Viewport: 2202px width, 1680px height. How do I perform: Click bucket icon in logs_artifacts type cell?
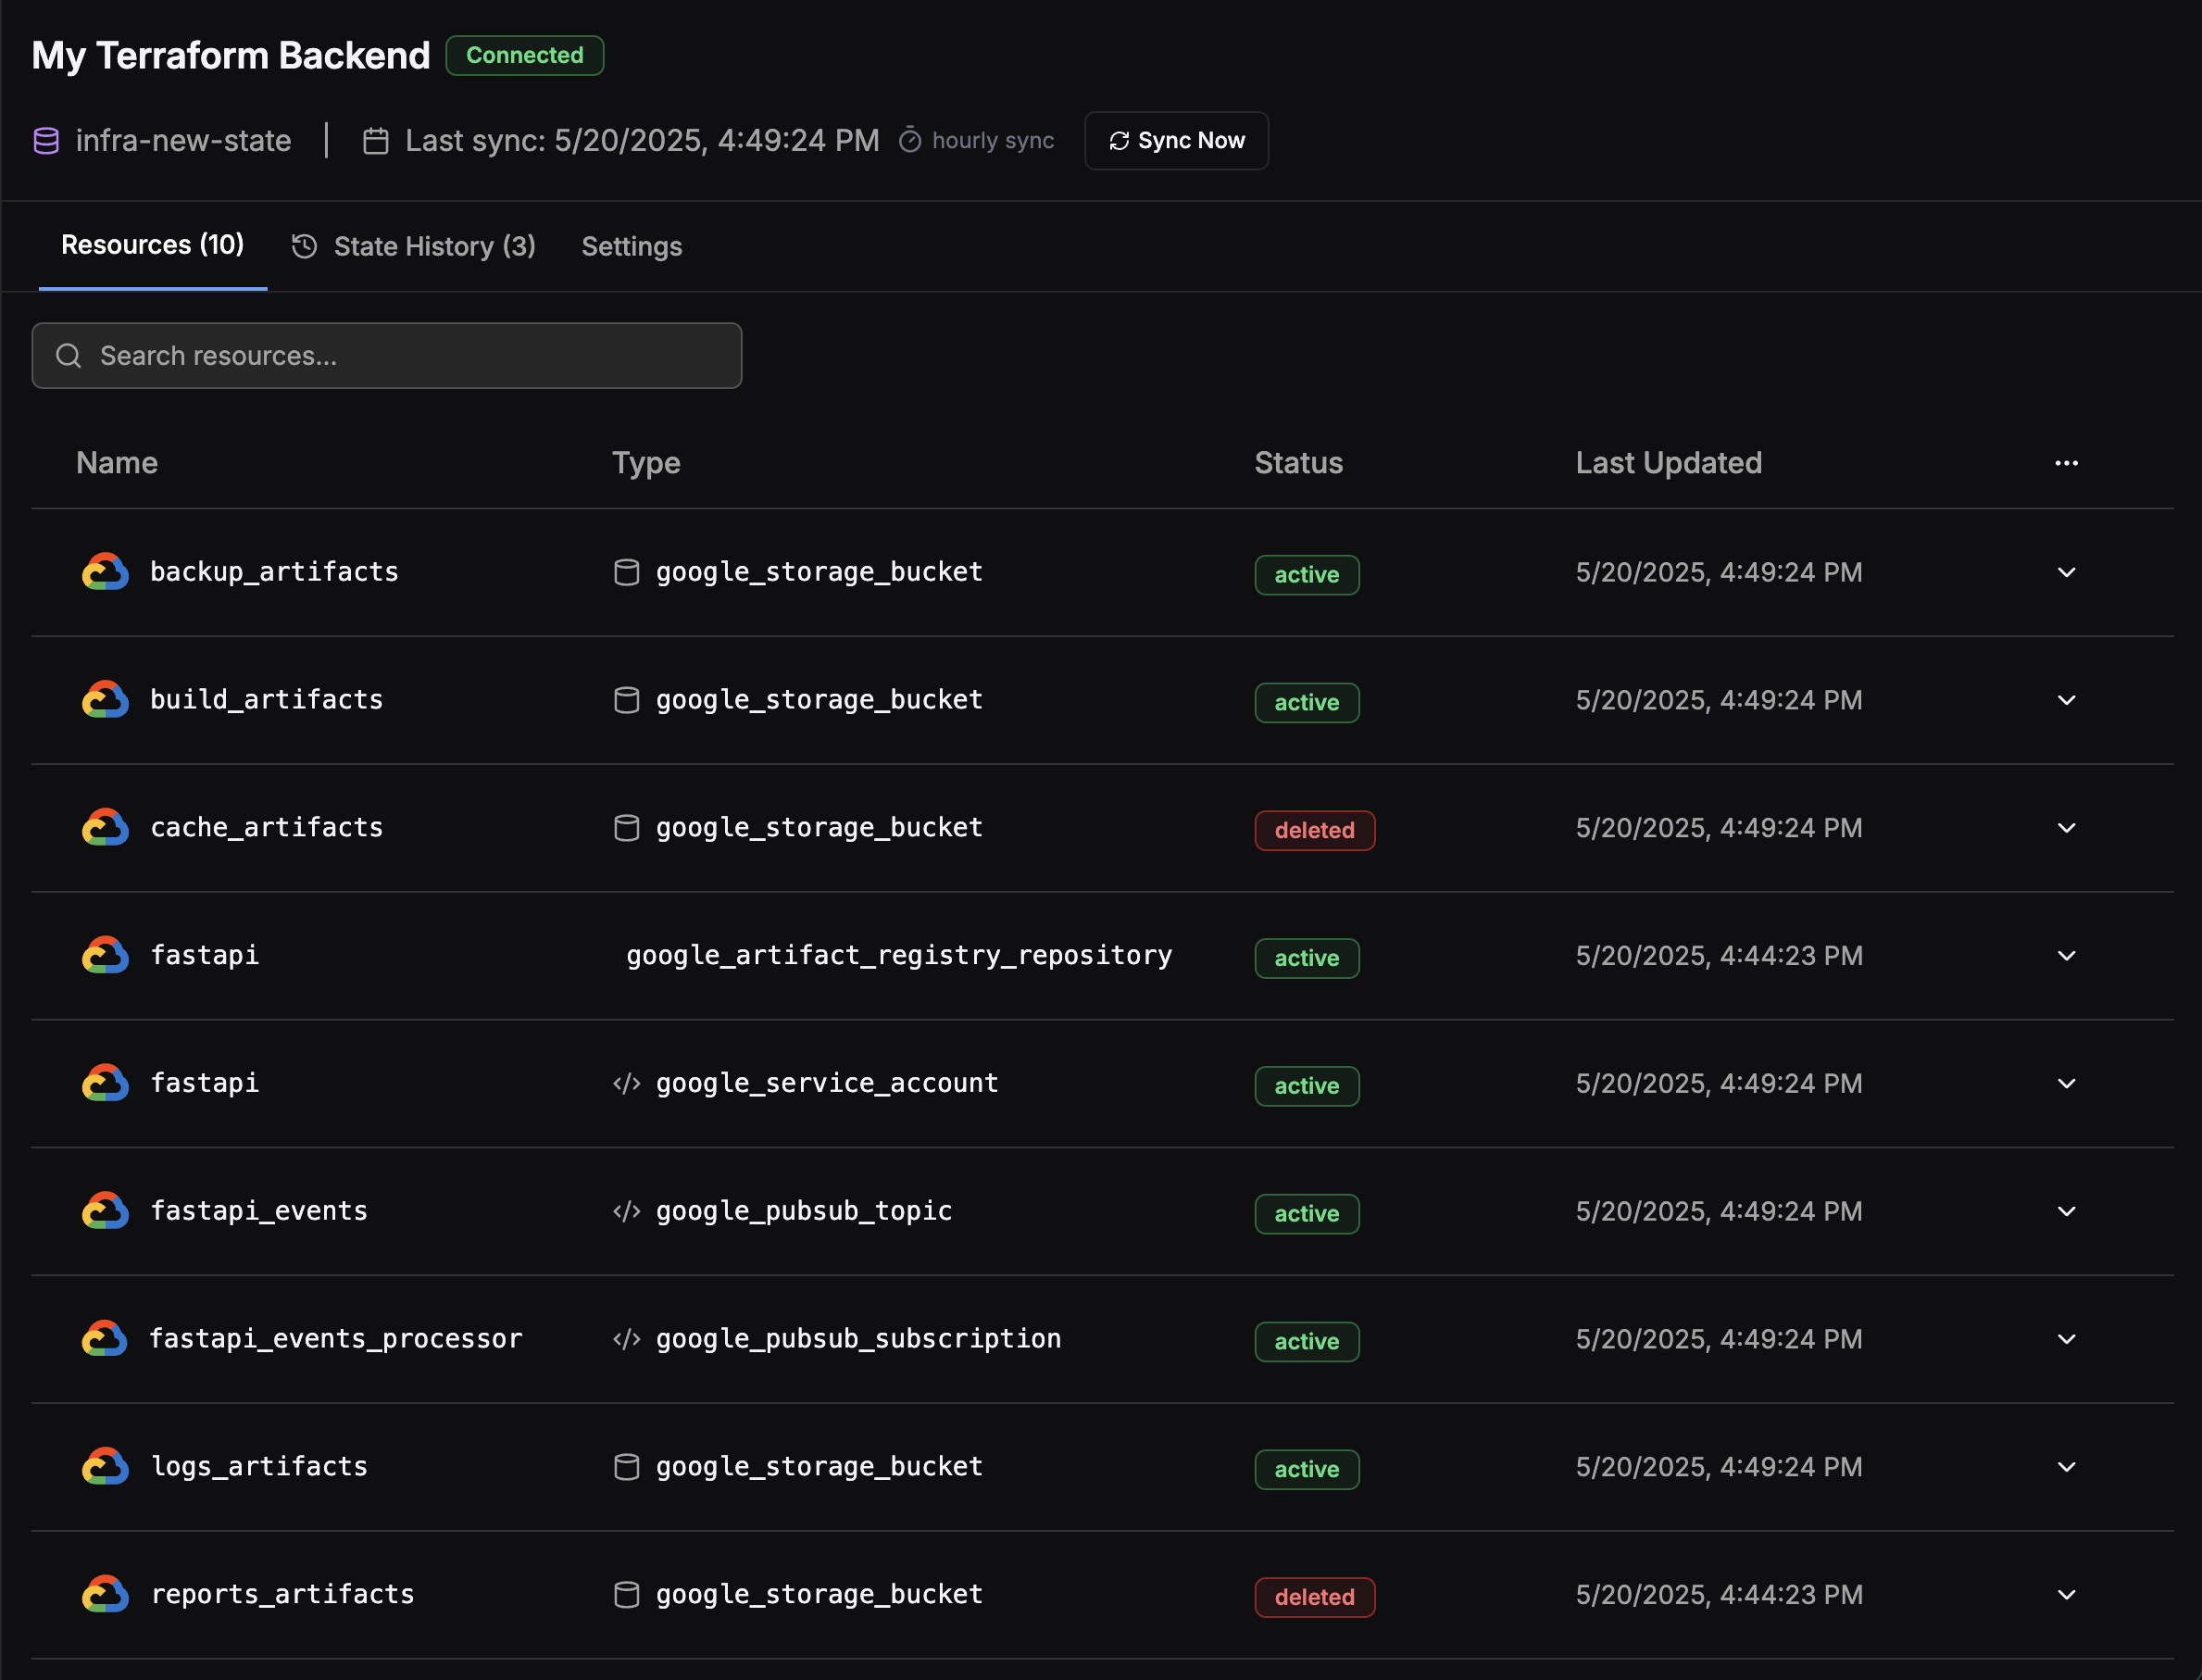coord(626,1467)
